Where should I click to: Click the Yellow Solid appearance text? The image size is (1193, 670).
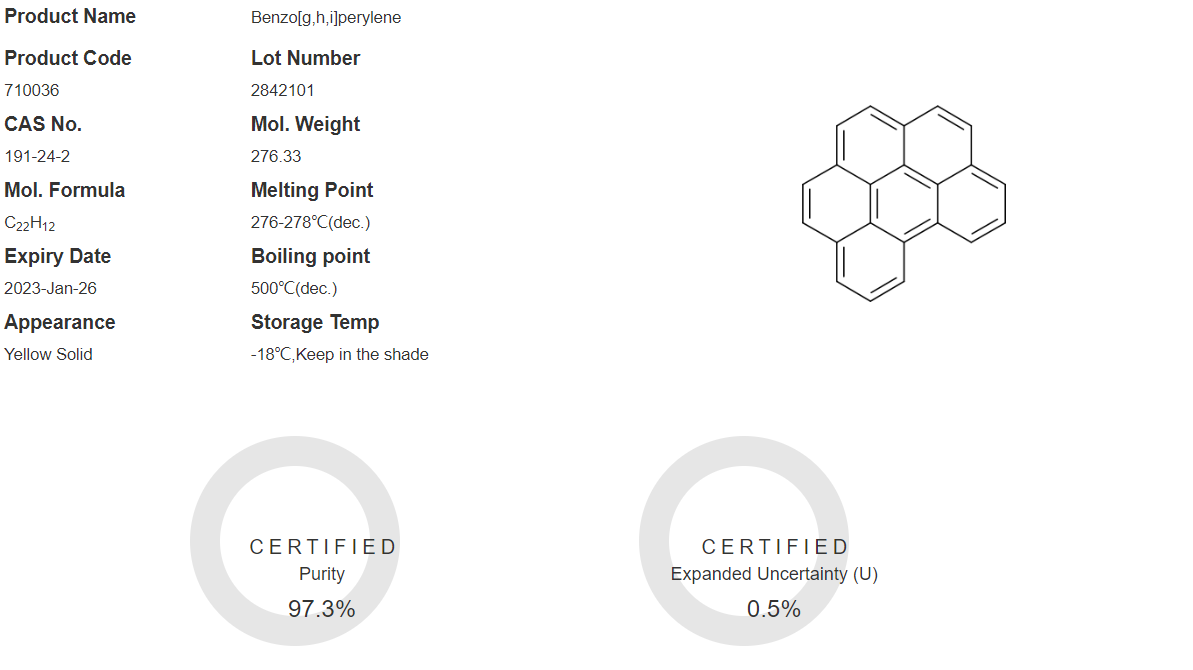(48, 354)
